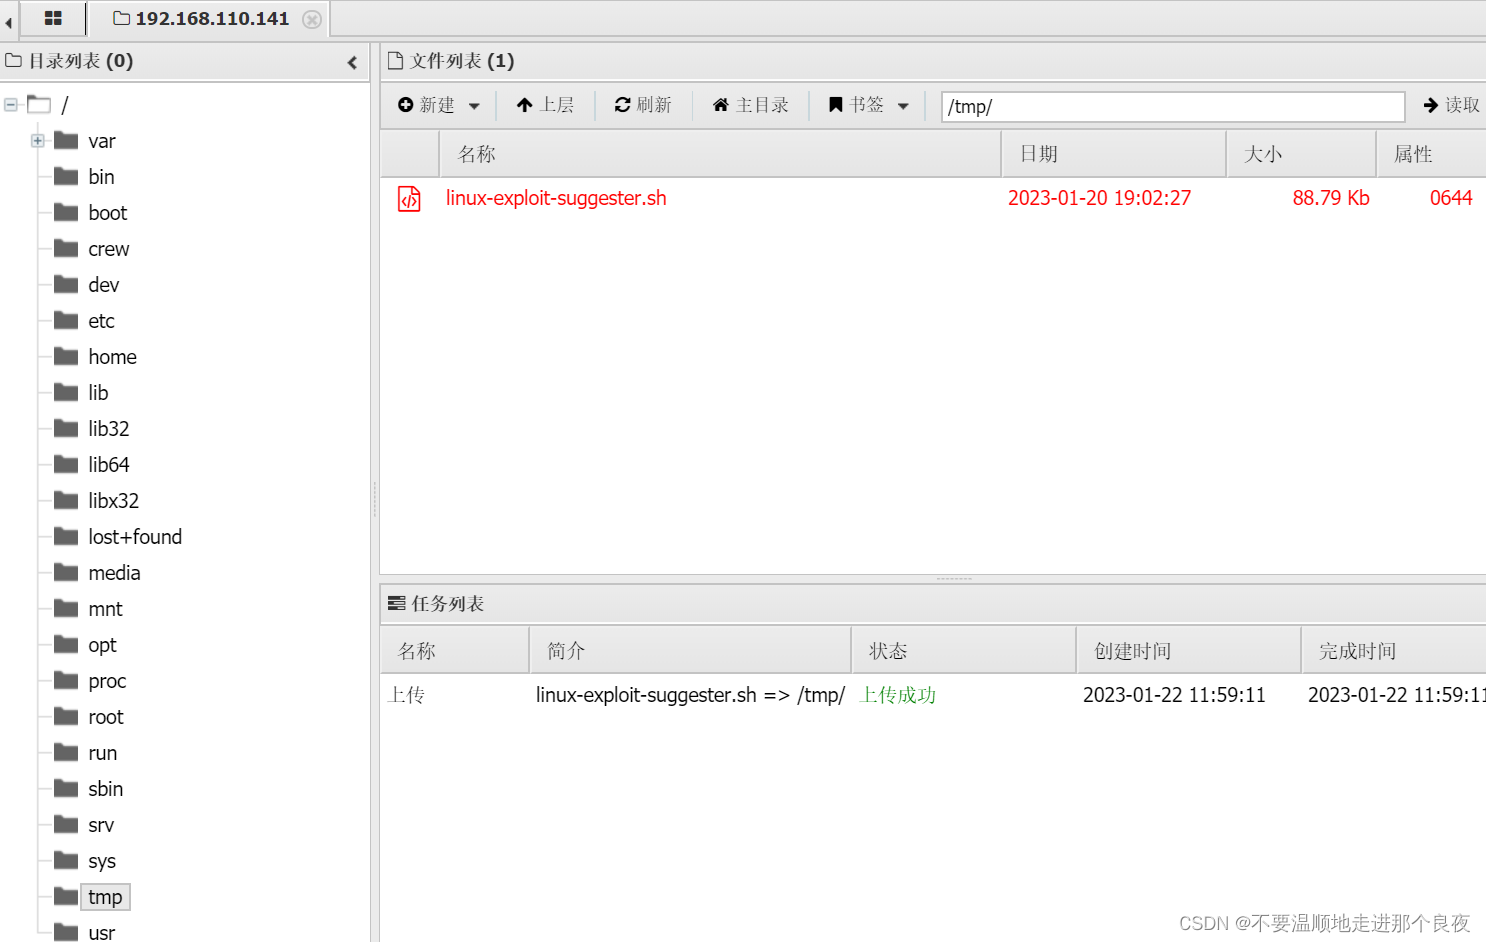Select the crew folder
The image size is (1486, 942).
point(108,249)
